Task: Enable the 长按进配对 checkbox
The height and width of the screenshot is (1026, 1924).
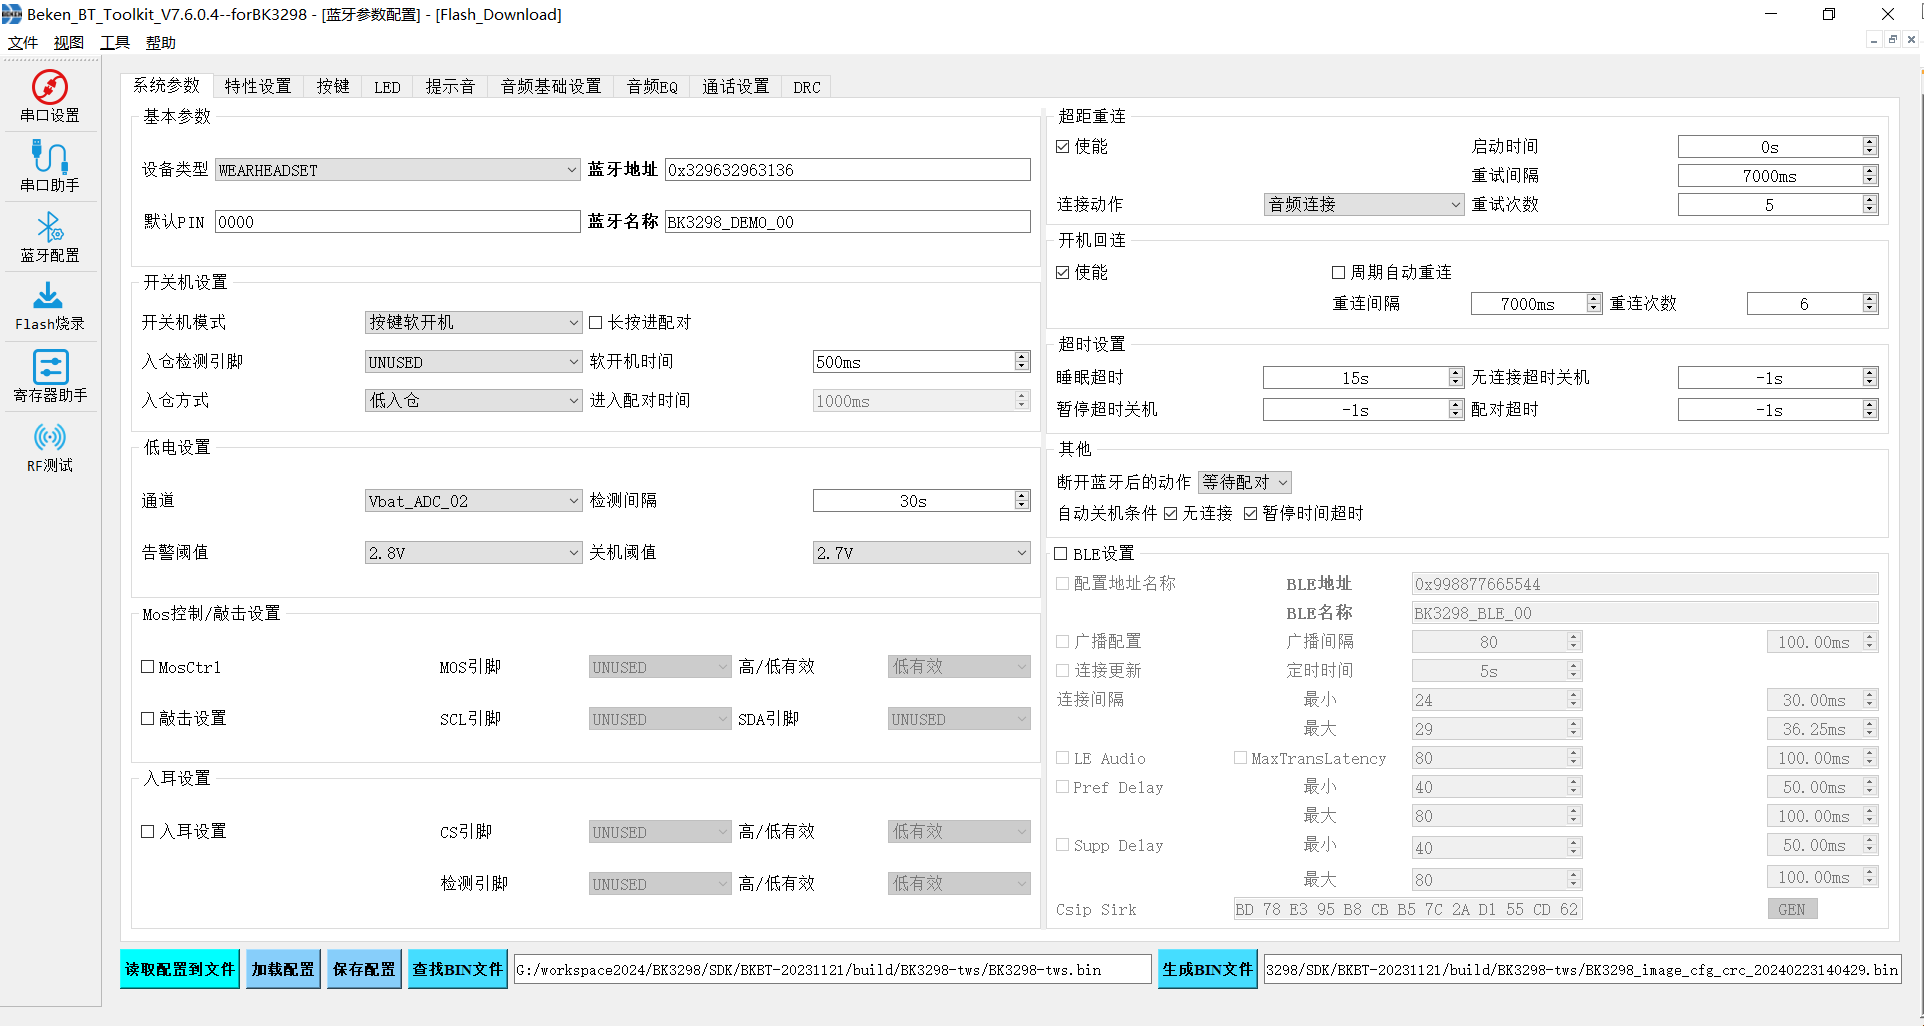Action: coord(596,322)
